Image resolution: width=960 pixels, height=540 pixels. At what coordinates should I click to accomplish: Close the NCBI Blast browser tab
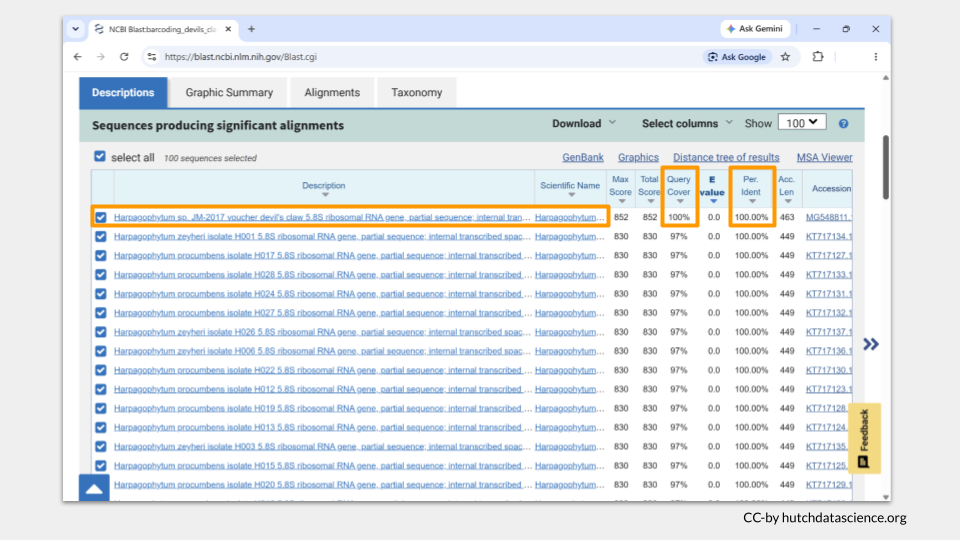(x=228, y=29)
